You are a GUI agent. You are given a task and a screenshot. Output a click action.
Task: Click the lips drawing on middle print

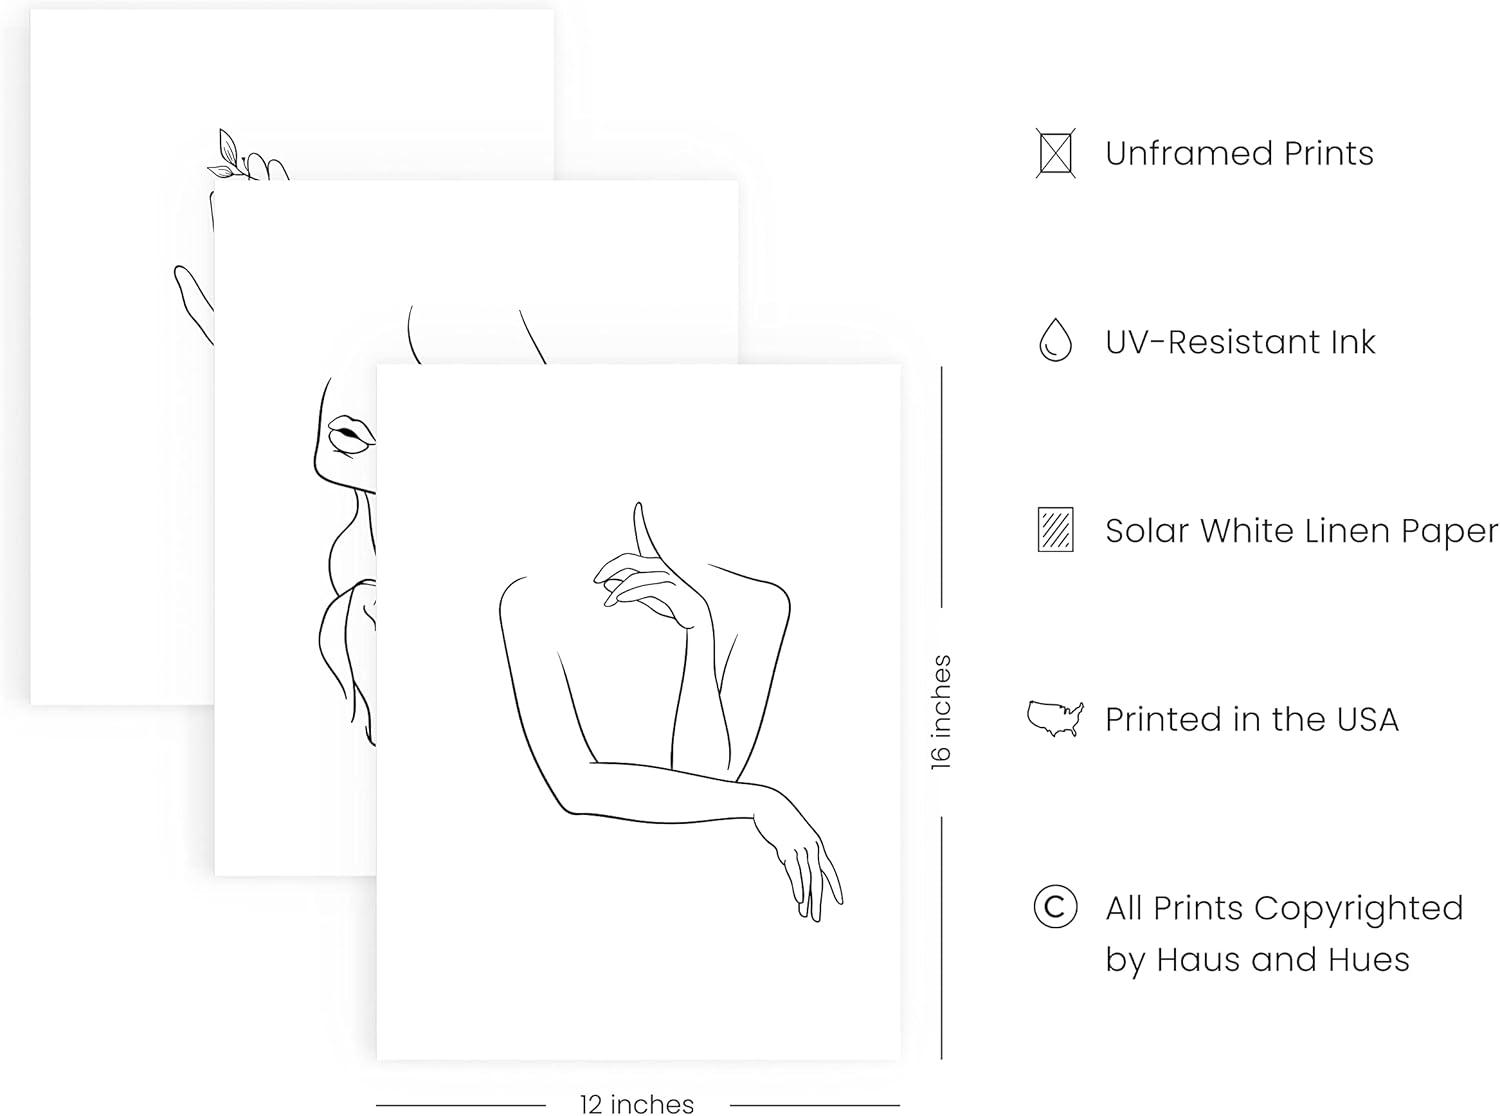click(351, 434)
